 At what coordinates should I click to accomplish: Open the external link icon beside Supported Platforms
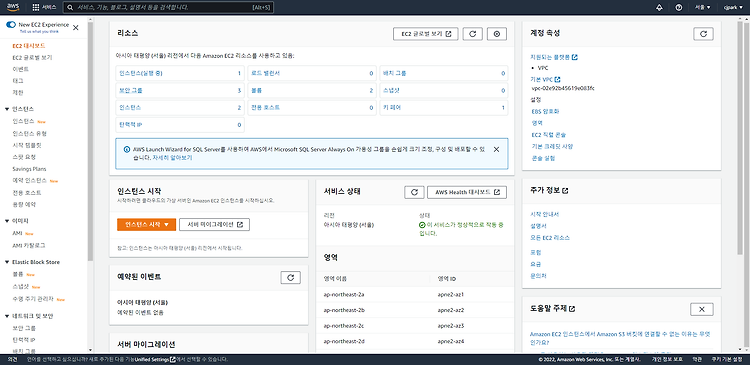[x=574, y=57]
